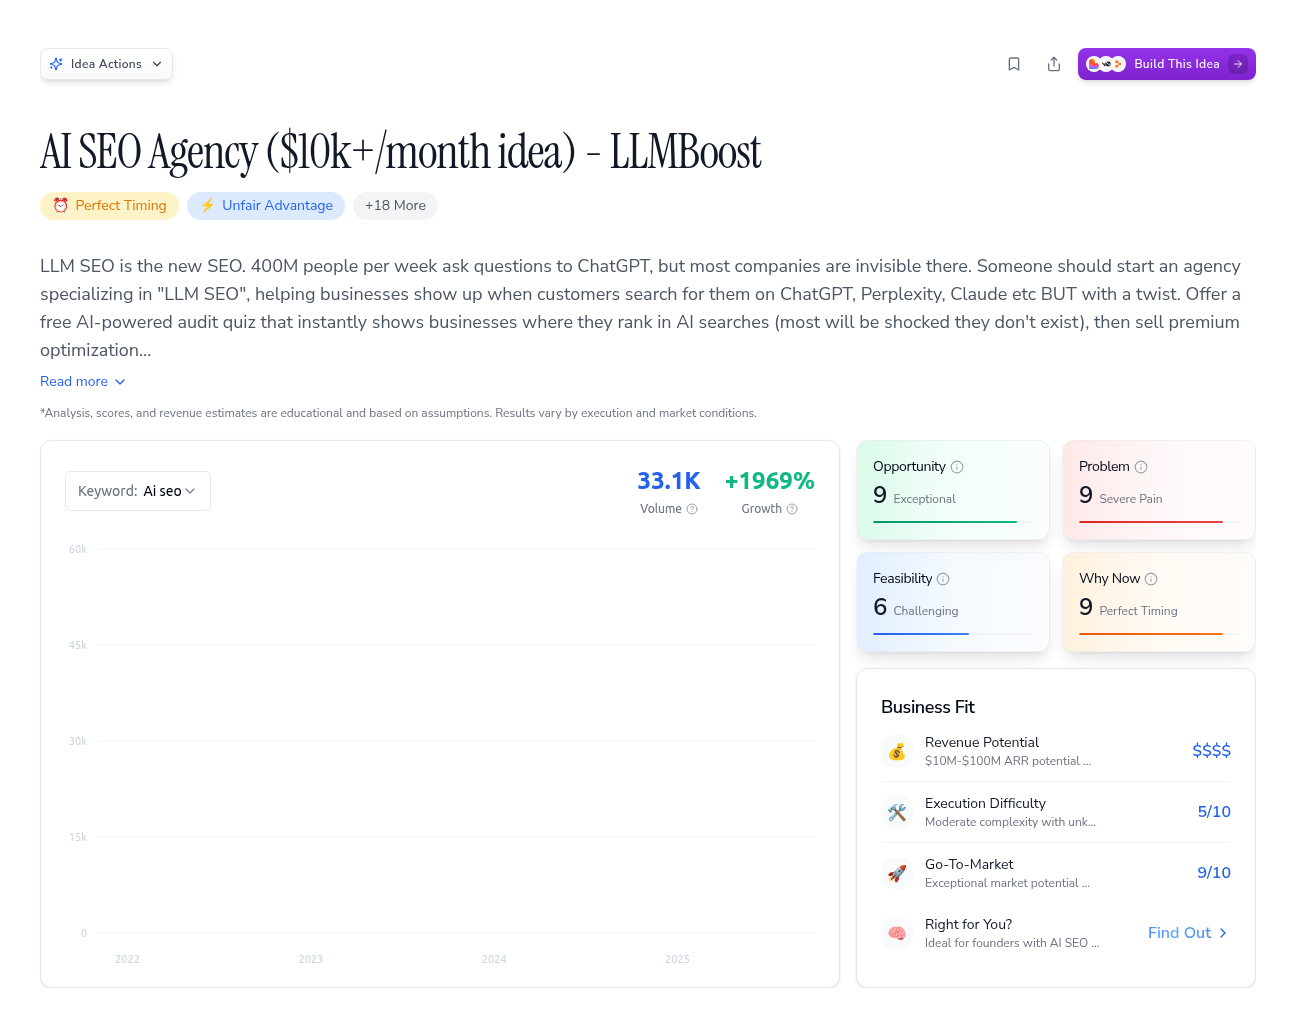This screenshot has width=1296, height=1028.
Task: Click the Opportunity score card
Action: [952, 490]
